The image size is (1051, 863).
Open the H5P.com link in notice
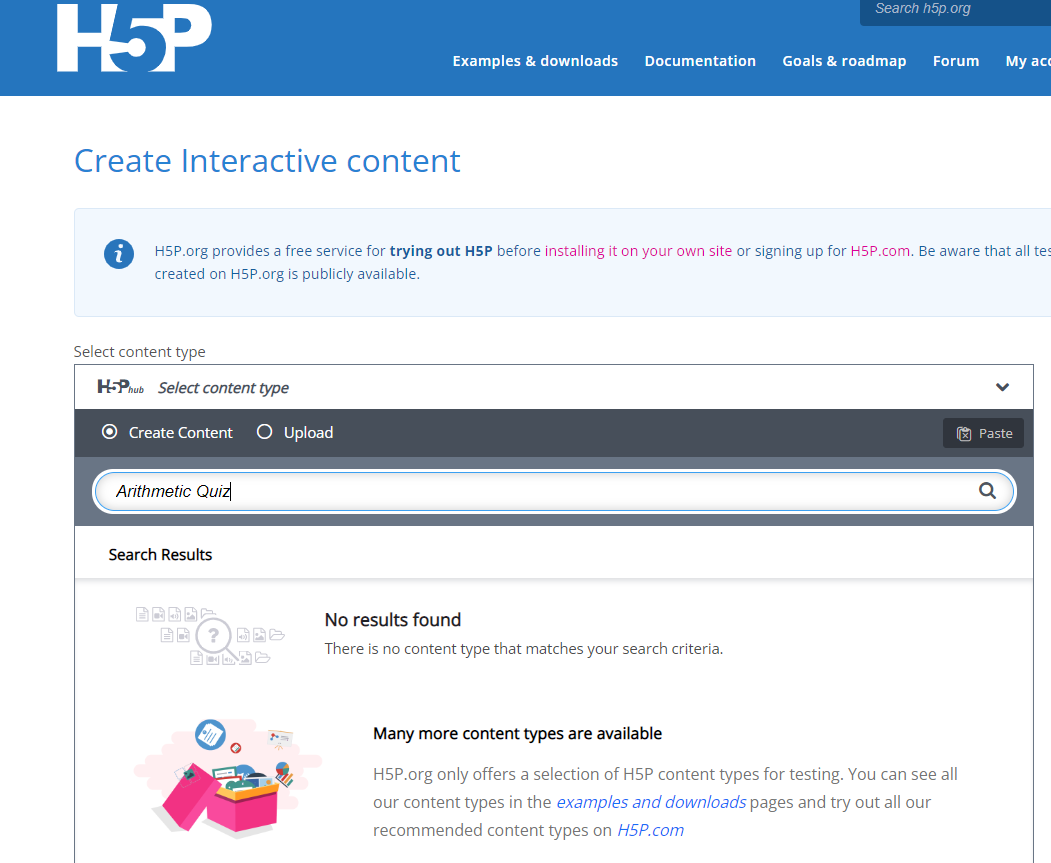coord(880,251)
